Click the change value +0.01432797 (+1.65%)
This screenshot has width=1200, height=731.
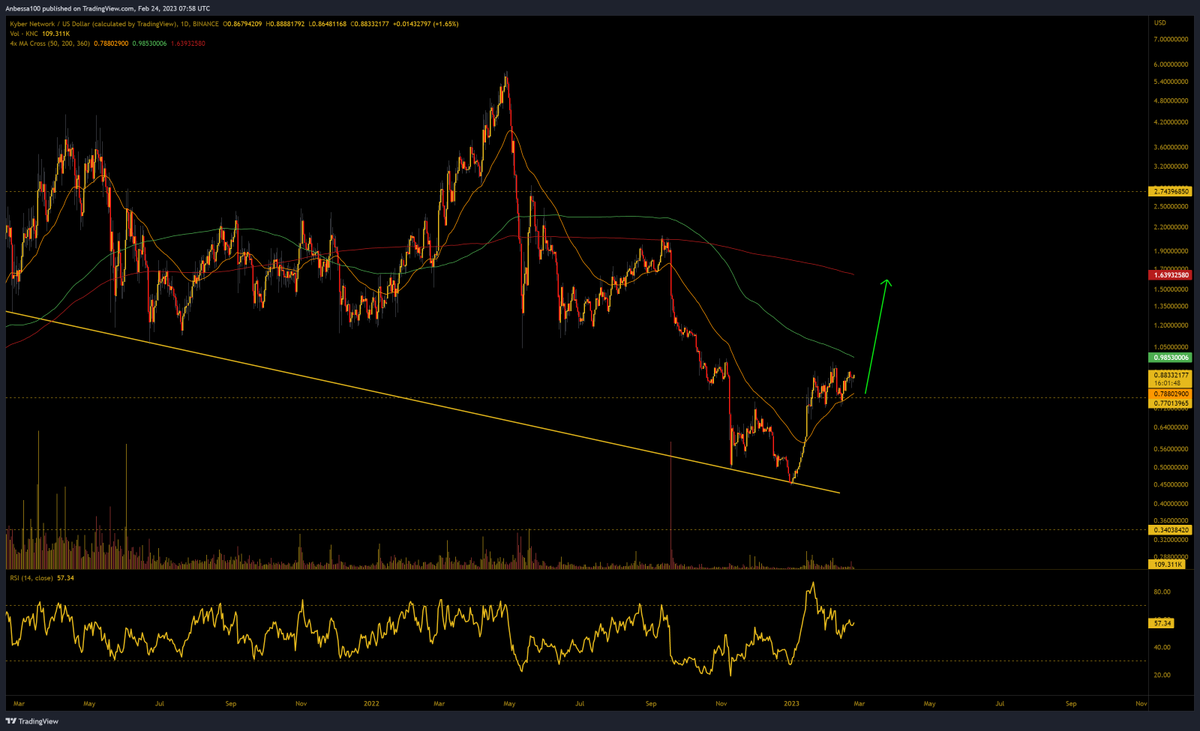pos(425,24)
